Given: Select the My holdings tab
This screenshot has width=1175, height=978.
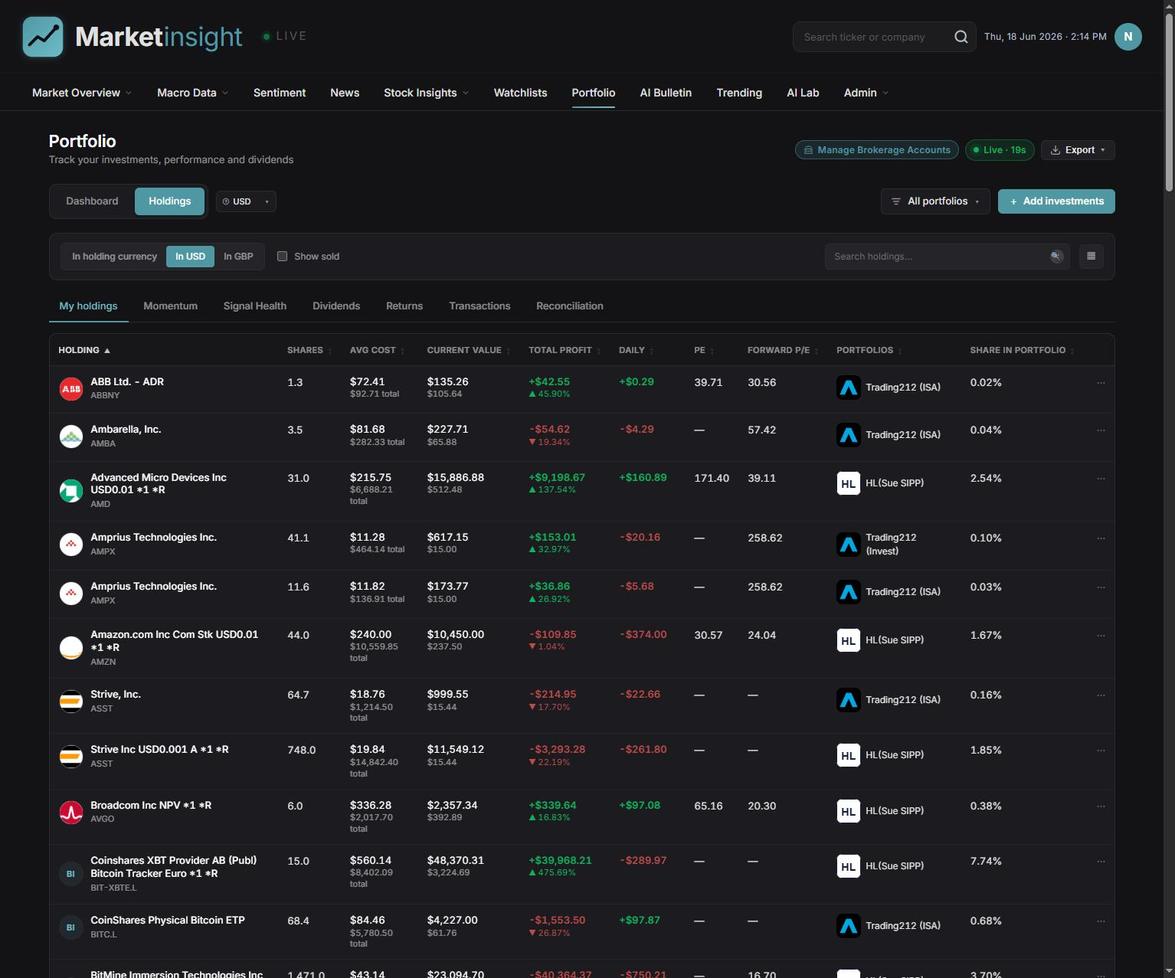Looking at the screenshot, I should pos(88,306).
